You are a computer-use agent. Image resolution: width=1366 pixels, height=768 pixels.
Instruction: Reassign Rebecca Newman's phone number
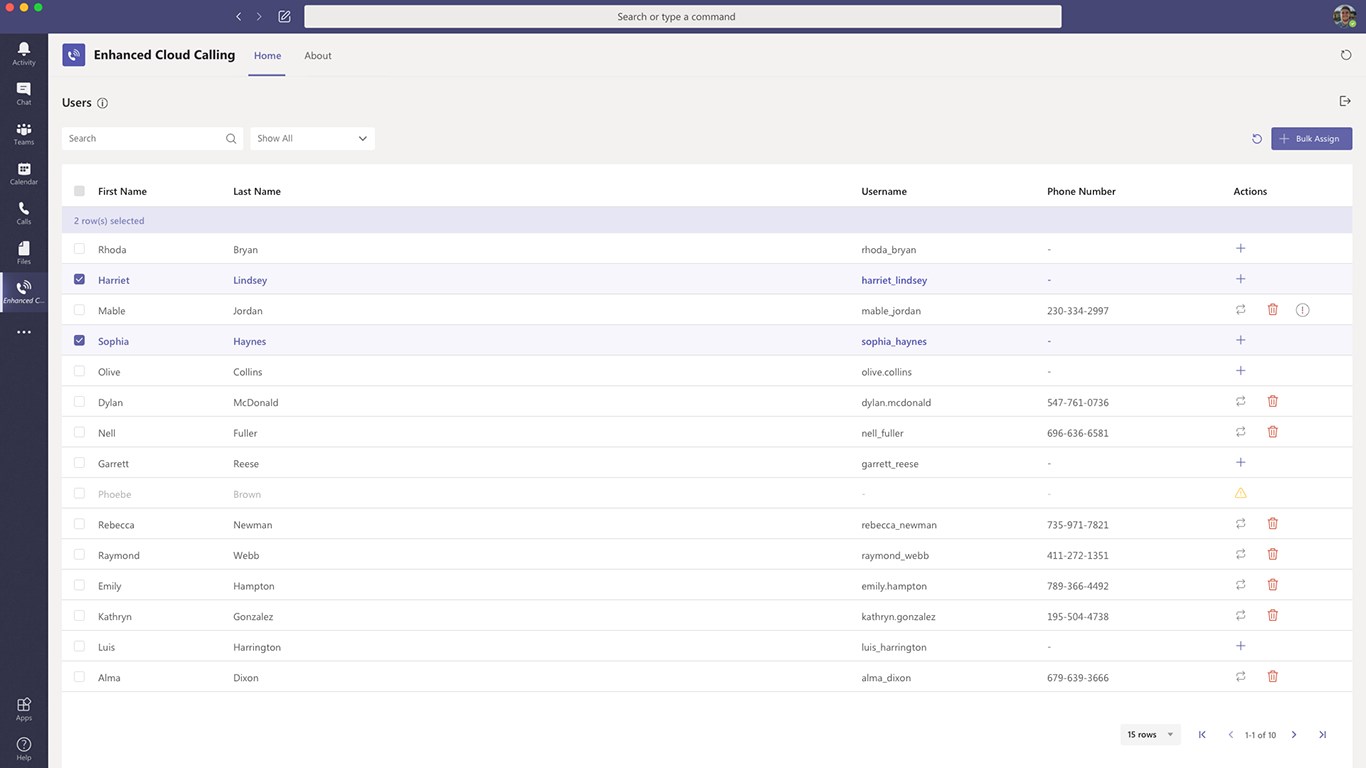point(1240,523)
